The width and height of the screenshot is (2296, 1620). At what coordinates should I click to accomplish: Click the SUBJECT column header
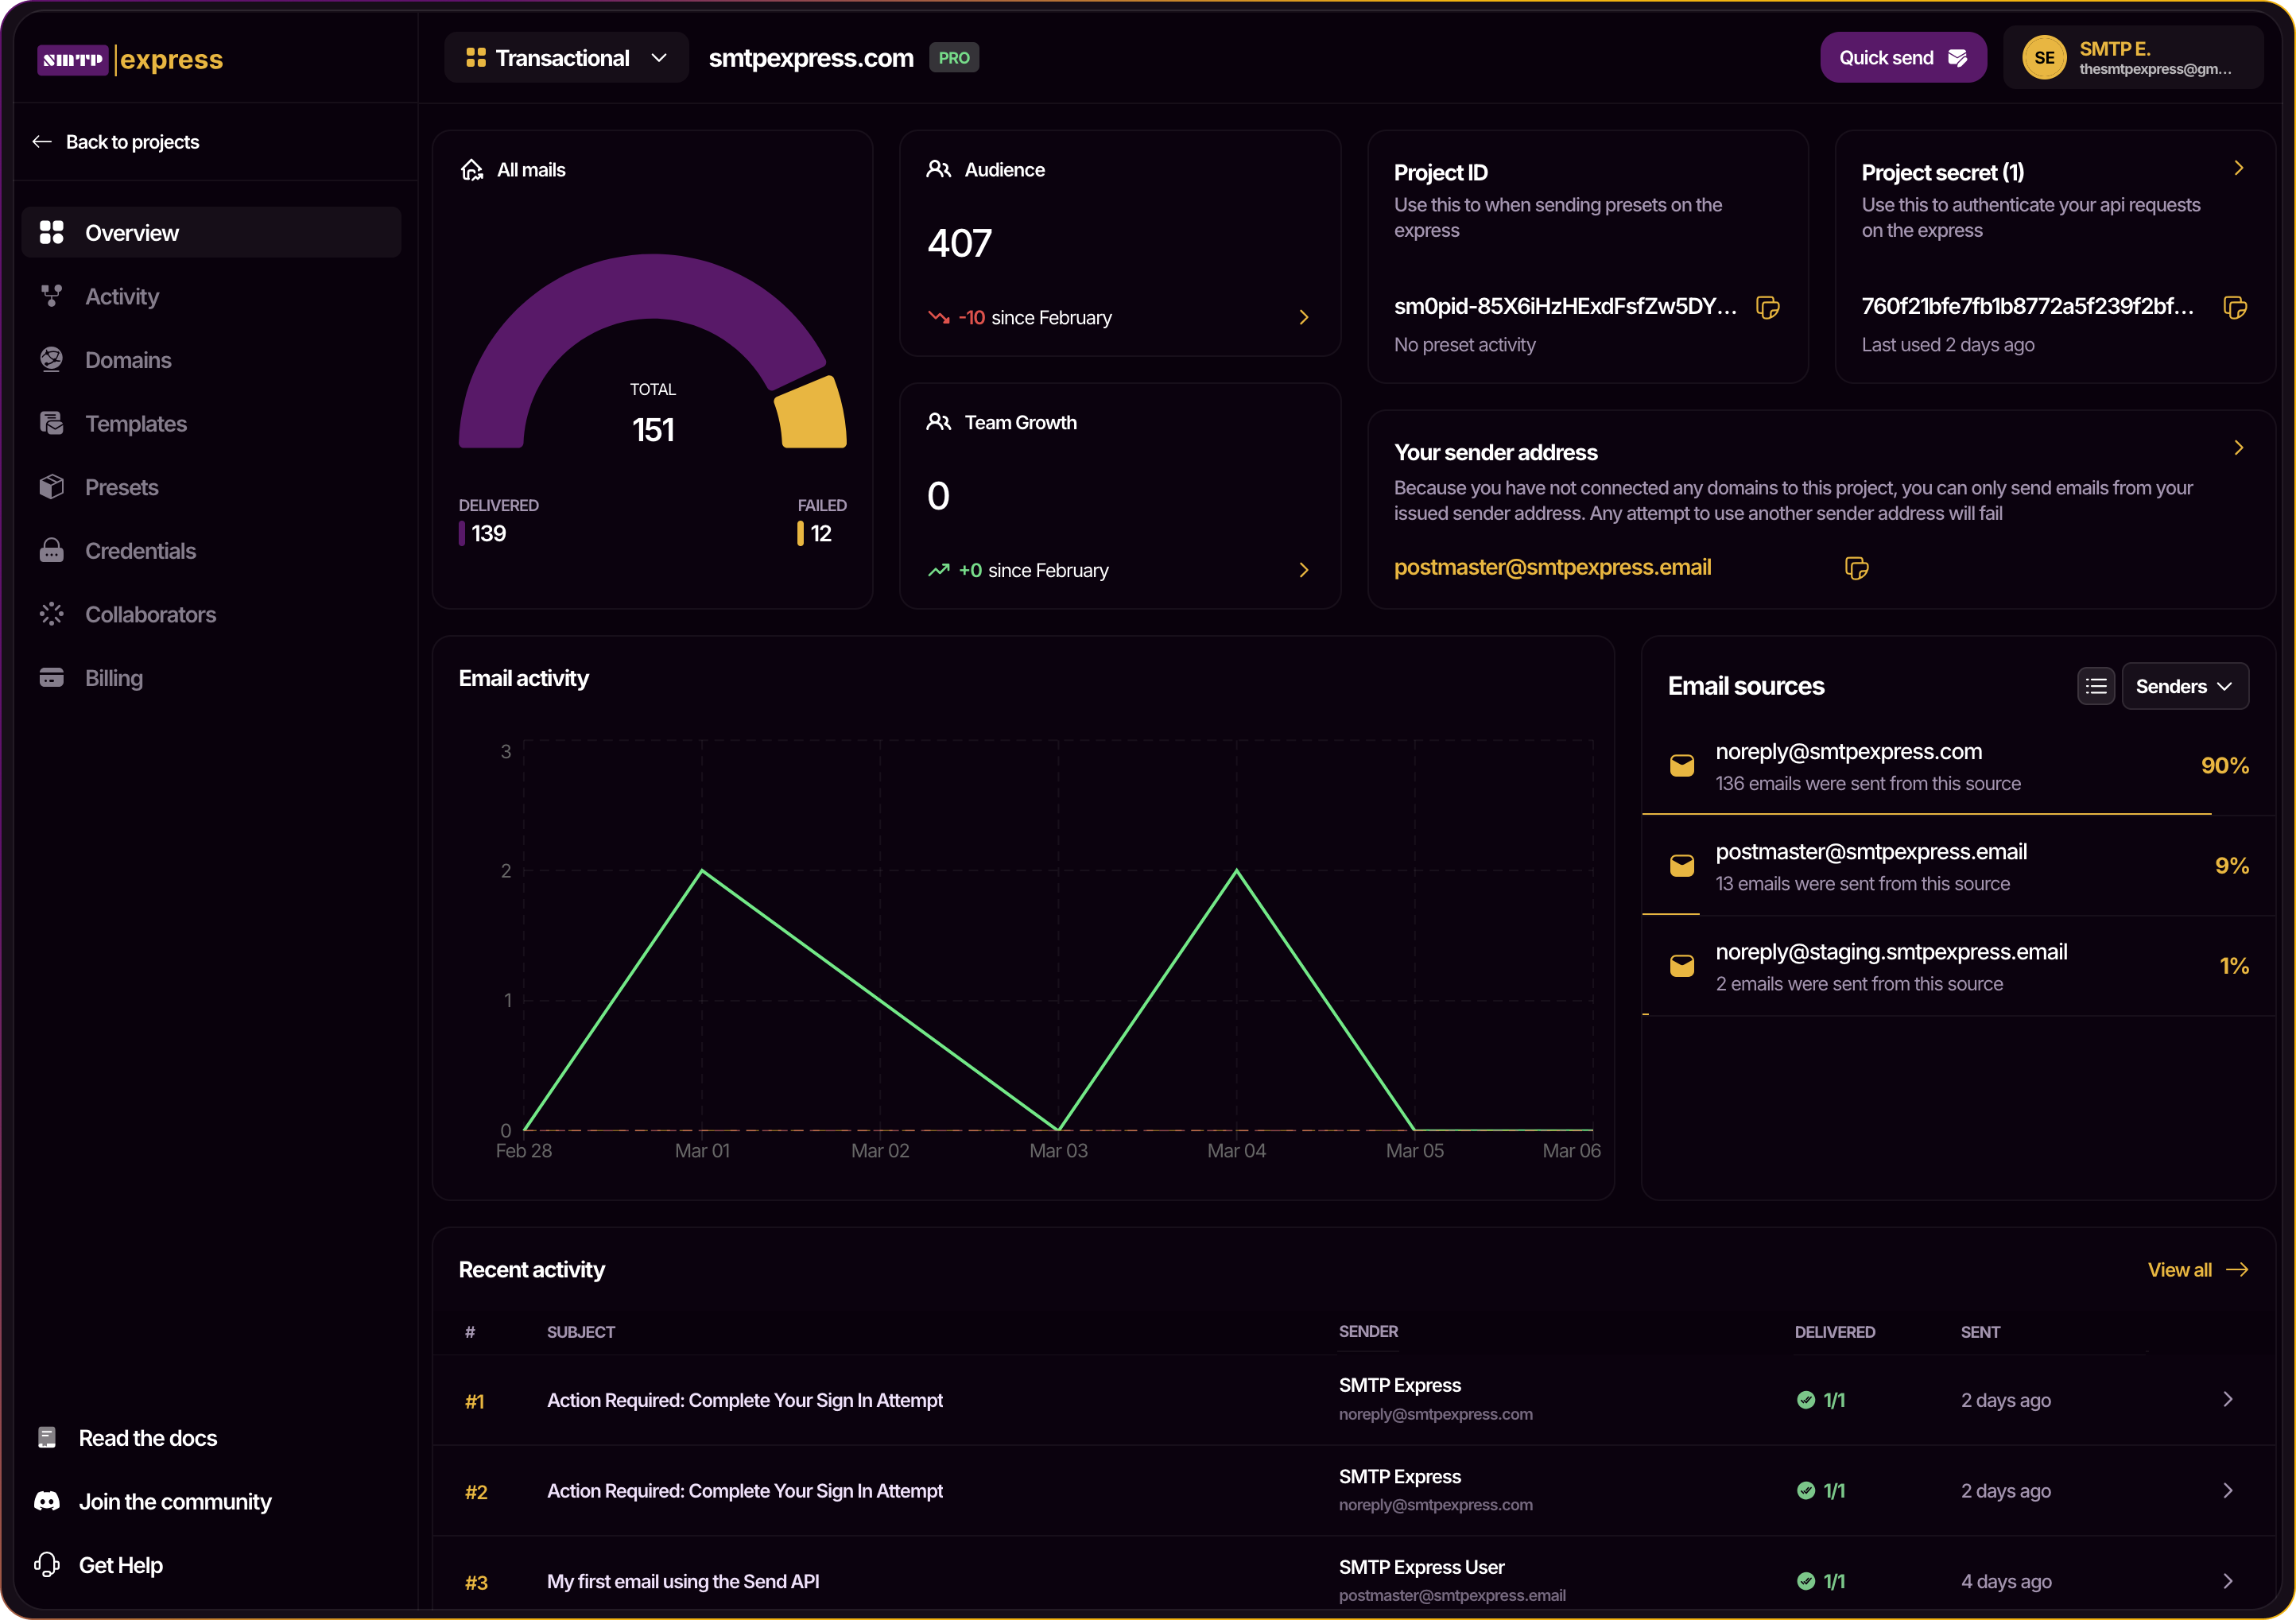(581, 1332)
